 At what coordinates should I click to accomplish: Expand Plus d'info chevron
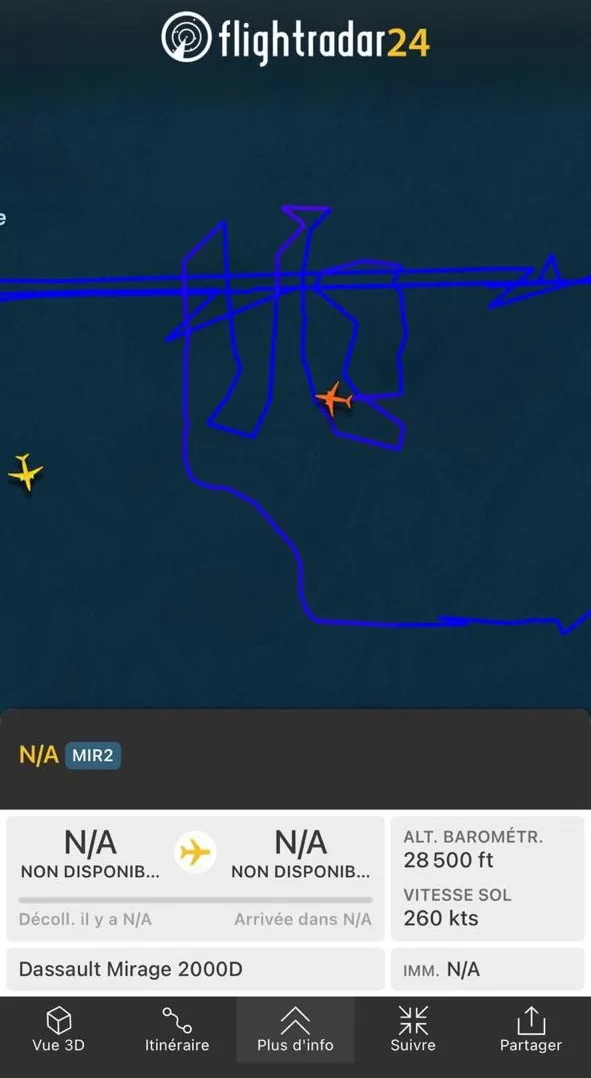point(295,1020)
